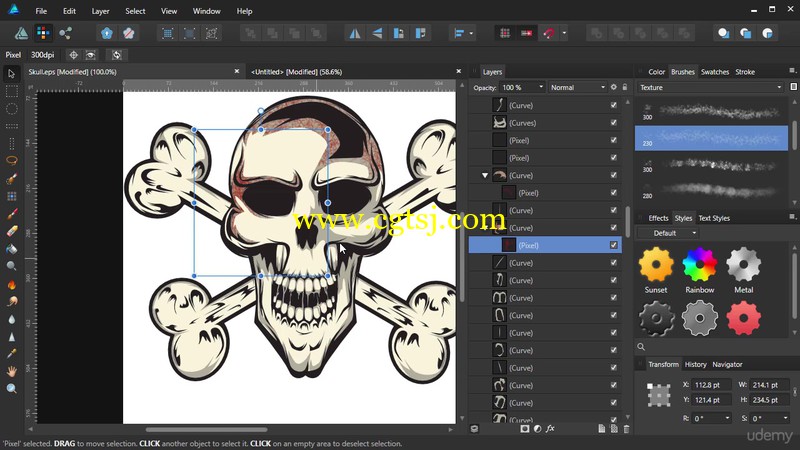Select the Burn Brush flame tool

tap(11, 284)
